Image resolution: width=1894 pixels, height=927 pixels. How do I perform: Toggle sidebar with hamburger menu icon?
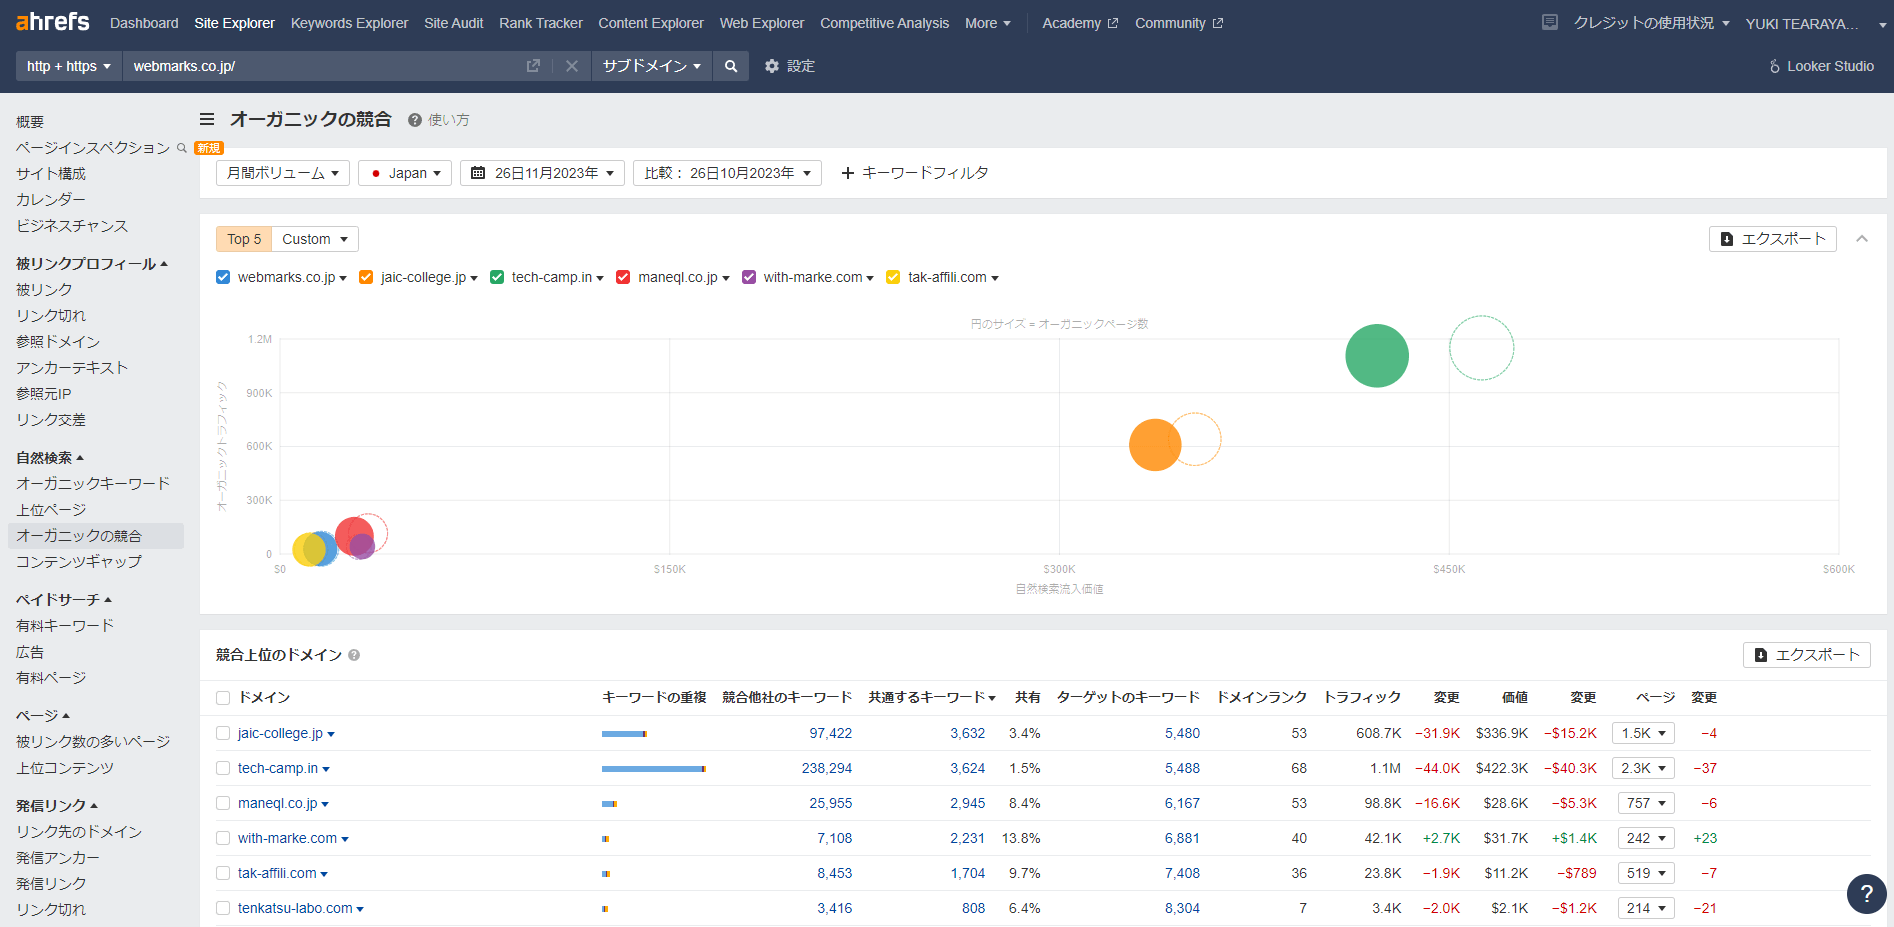coord(207,119)
